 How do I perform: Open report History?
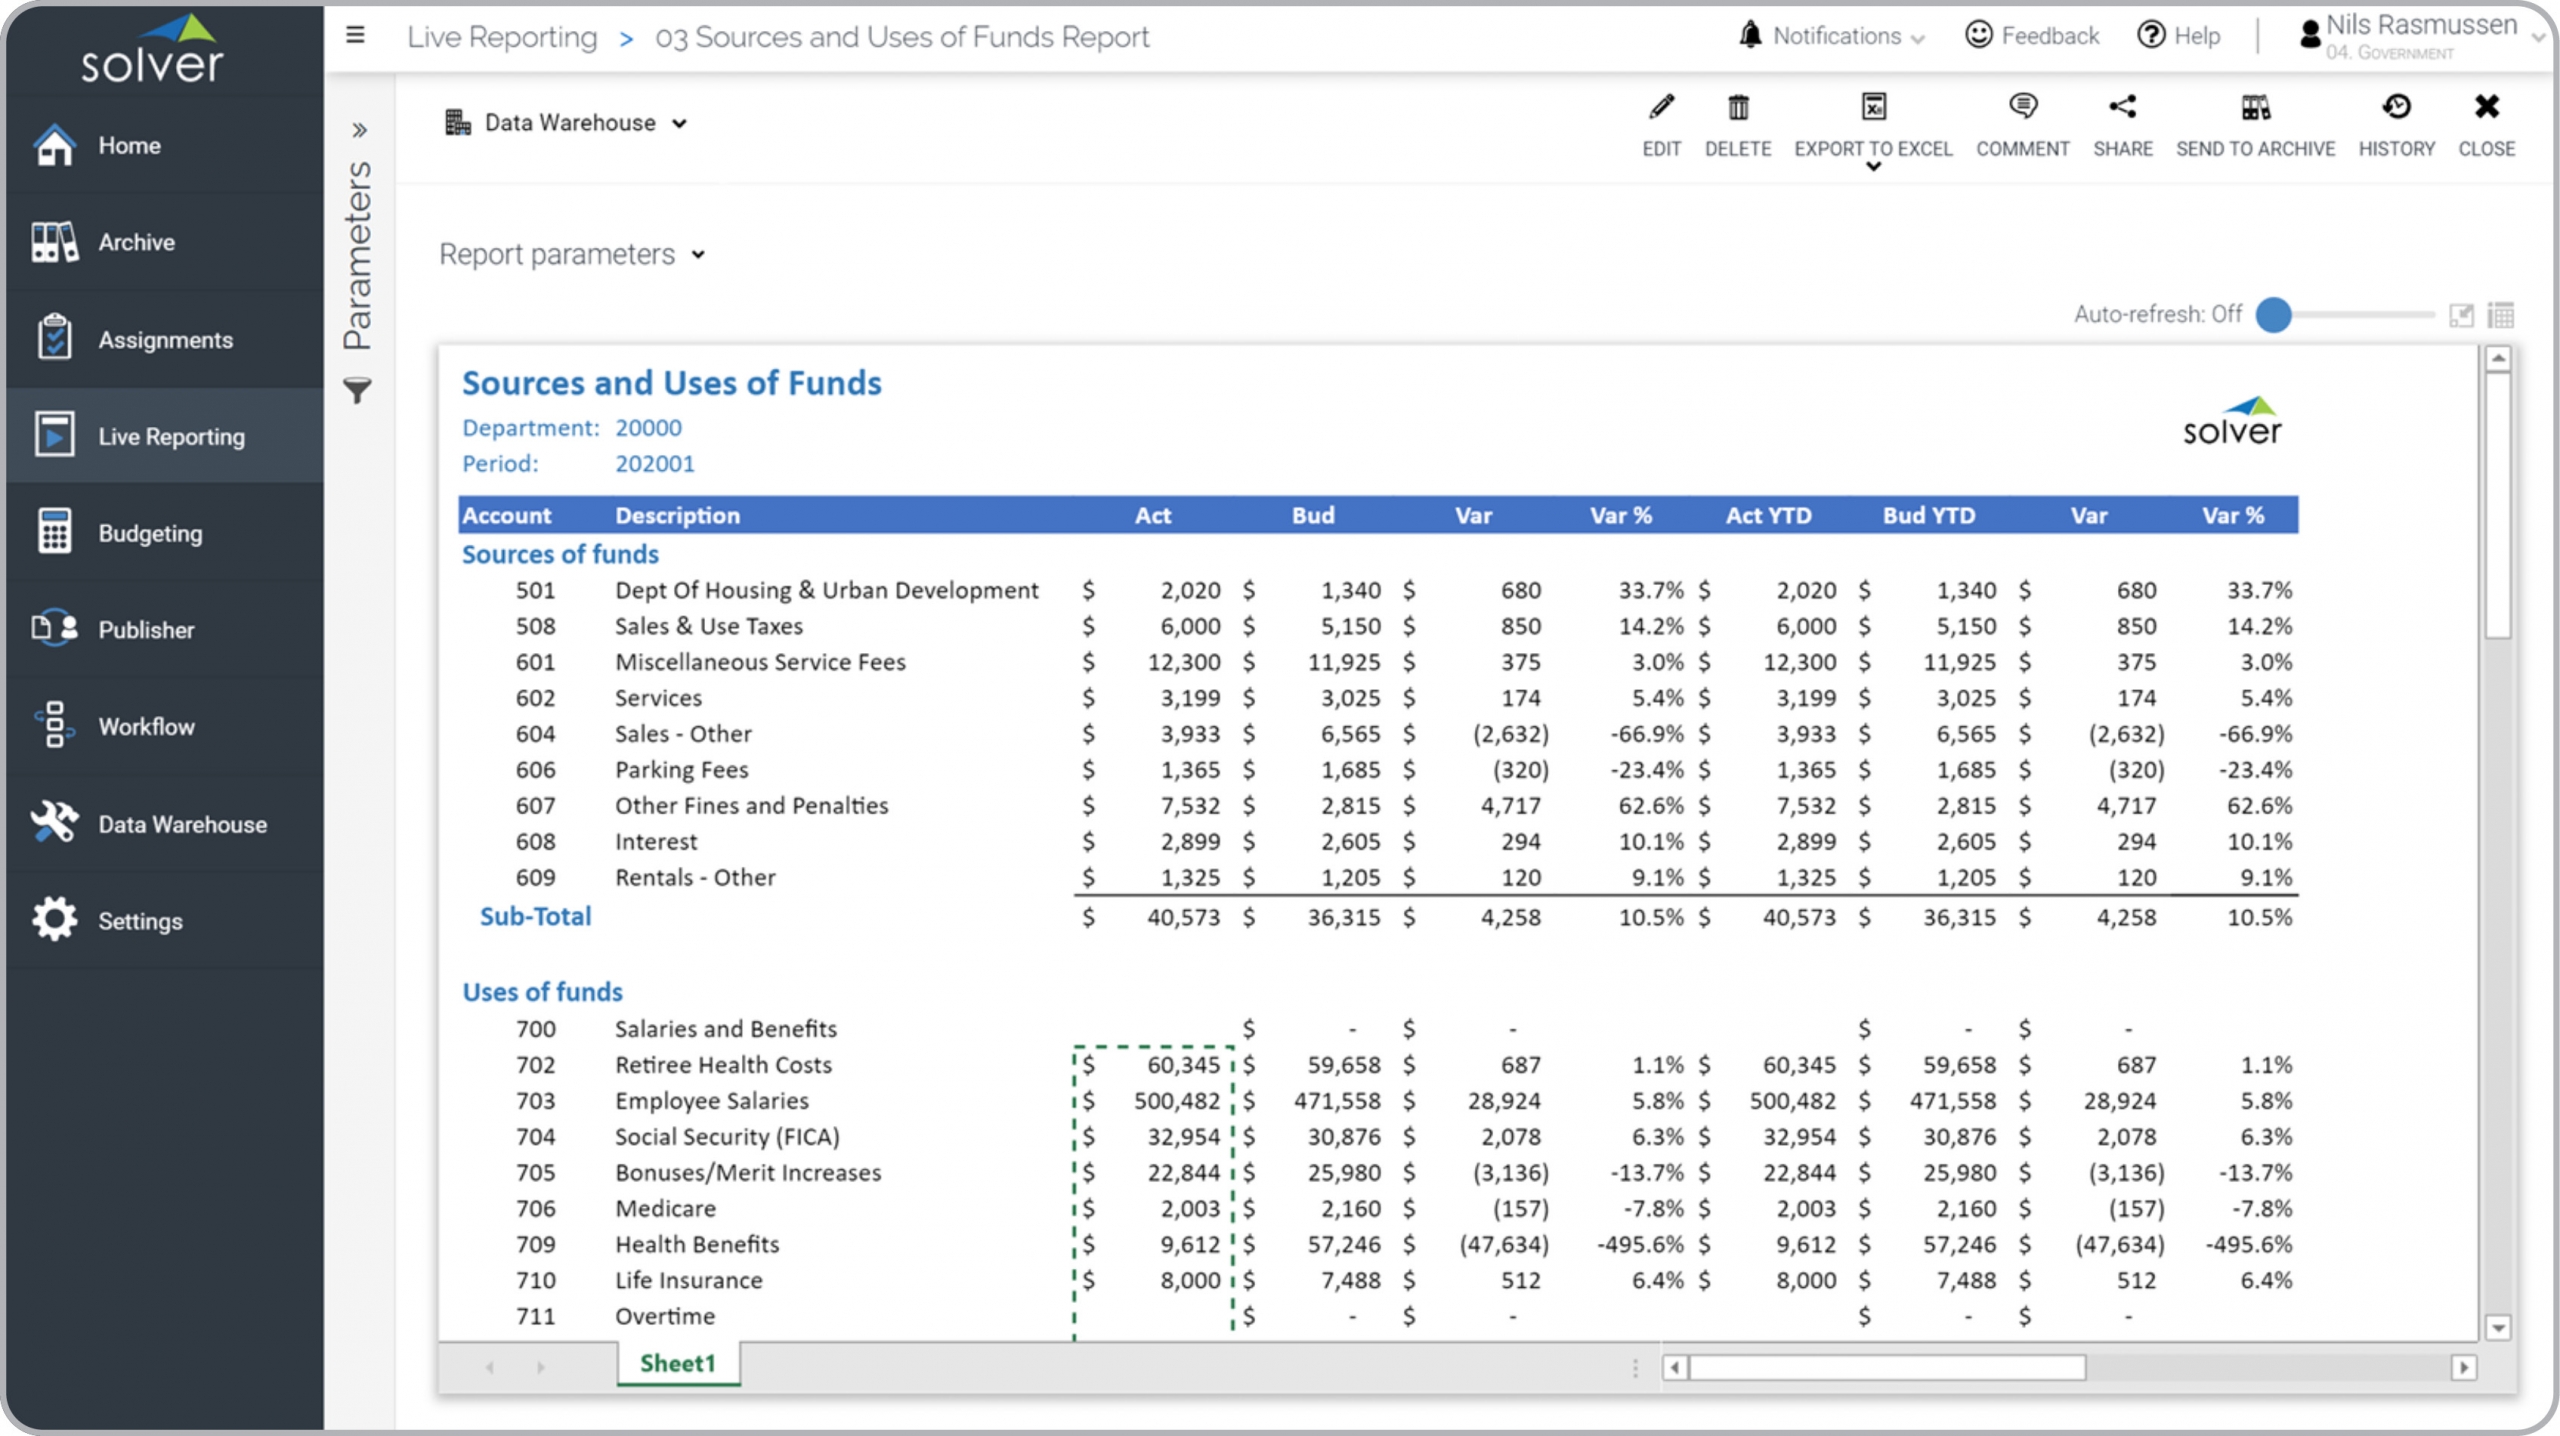[2396, 107]
